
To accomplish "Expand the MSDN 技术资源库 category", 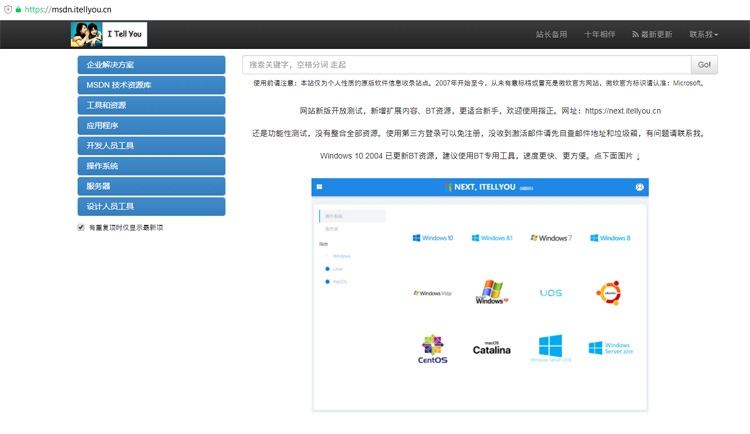I will [x=151, y=85].
